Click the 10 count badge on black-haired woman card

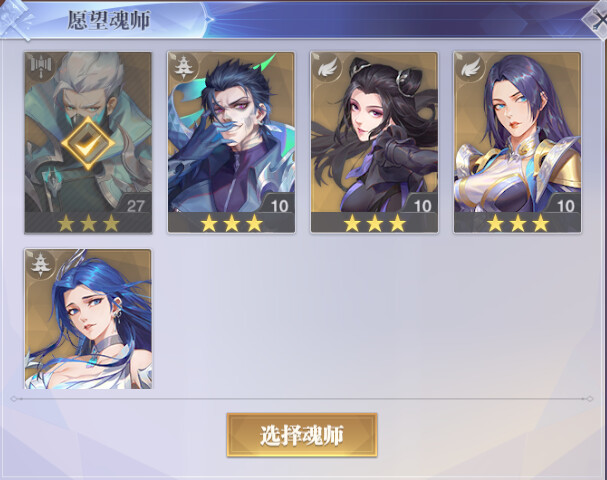coord(422,206)
